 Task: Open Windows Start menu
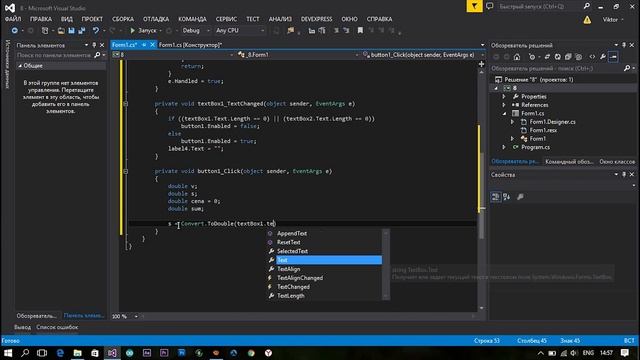tap(8, 353)
